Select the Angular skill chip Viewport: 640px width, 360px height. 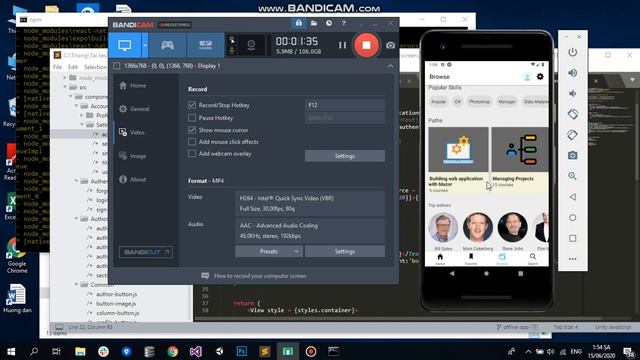[x=438, y=102]
